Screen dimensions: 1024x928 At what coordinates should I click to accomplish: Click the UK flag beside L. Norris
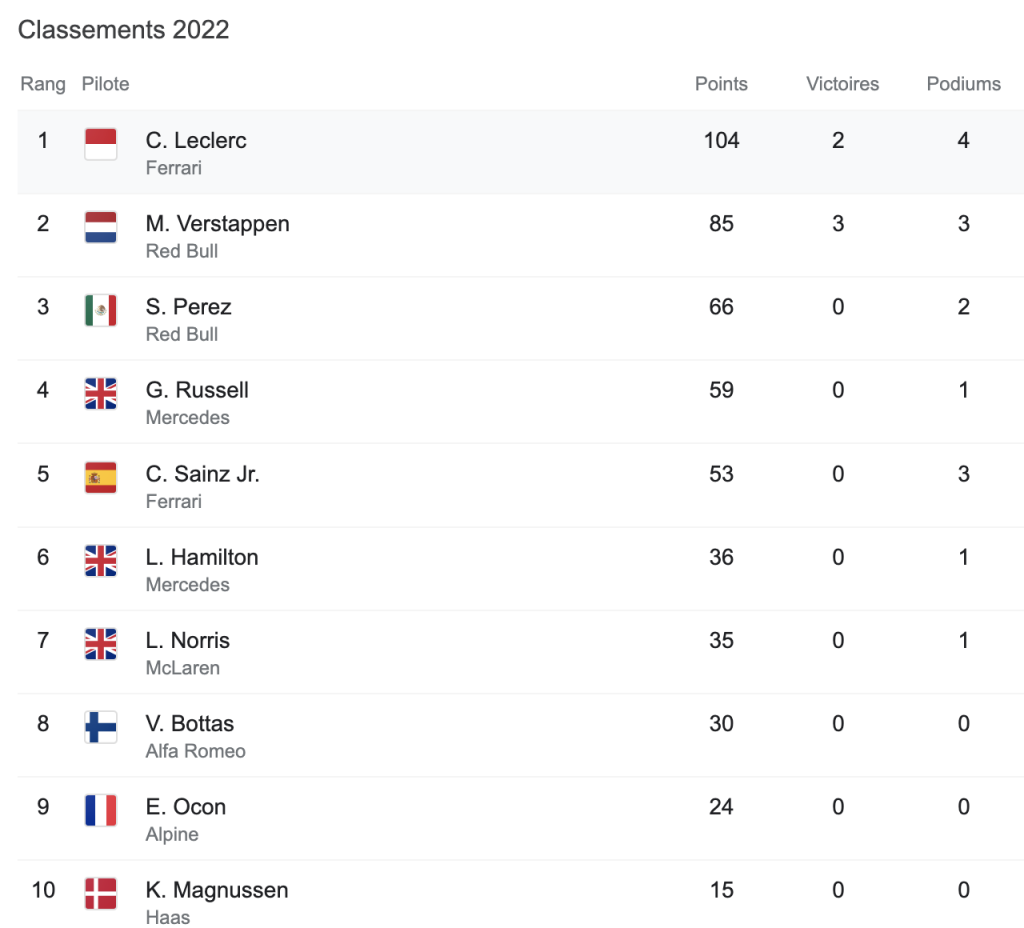(101, 644)
